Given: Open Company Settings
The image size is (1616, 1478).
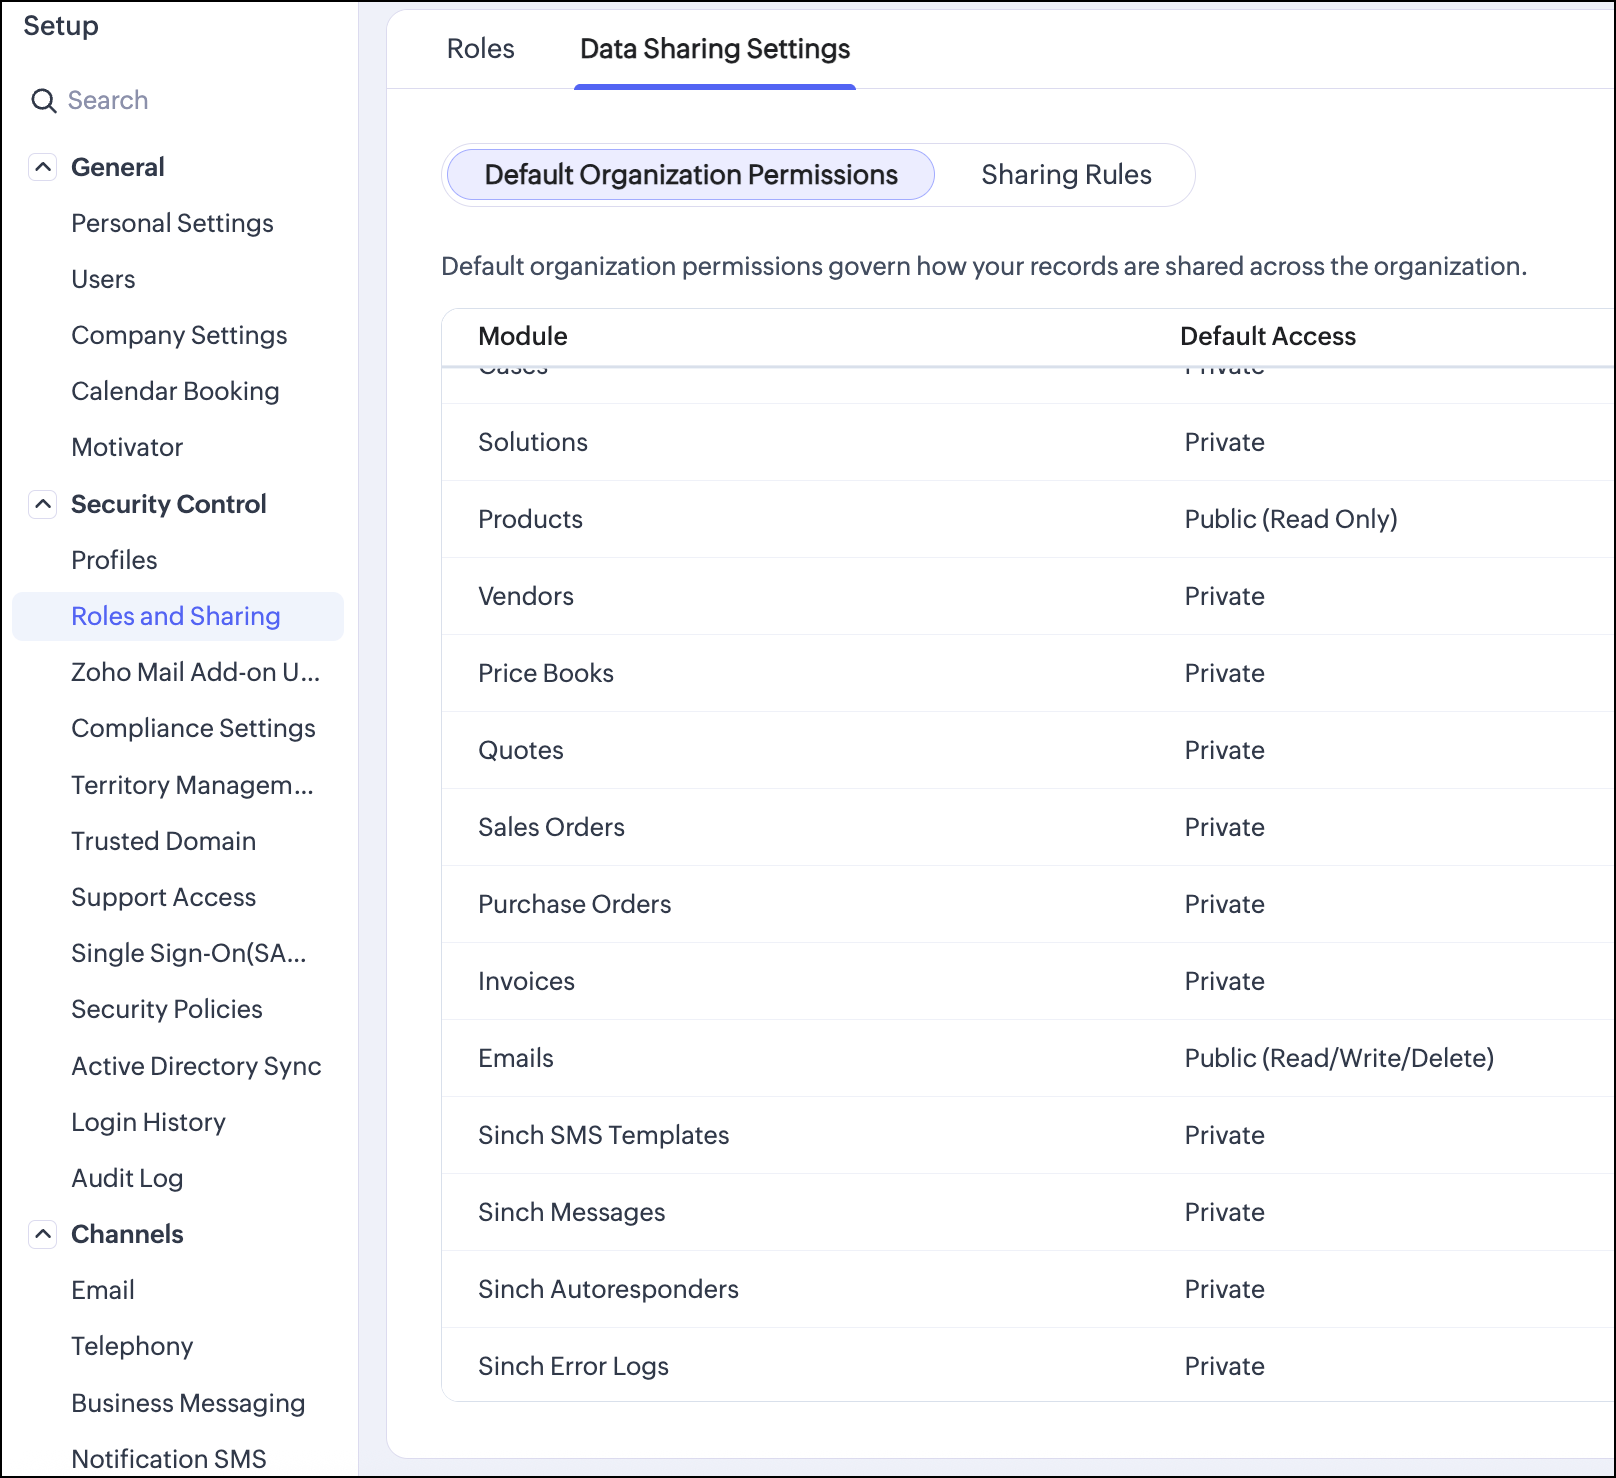Looking at the screenshot, I should point(179,335).
